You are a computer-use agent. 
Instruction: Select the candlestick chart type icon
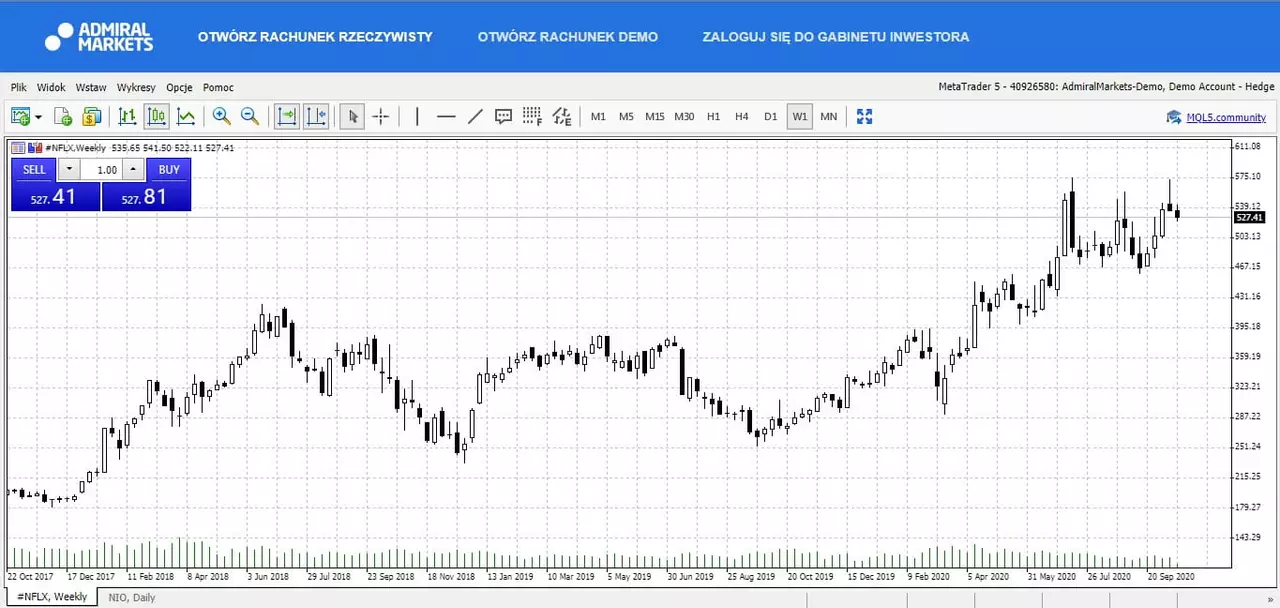157,117
